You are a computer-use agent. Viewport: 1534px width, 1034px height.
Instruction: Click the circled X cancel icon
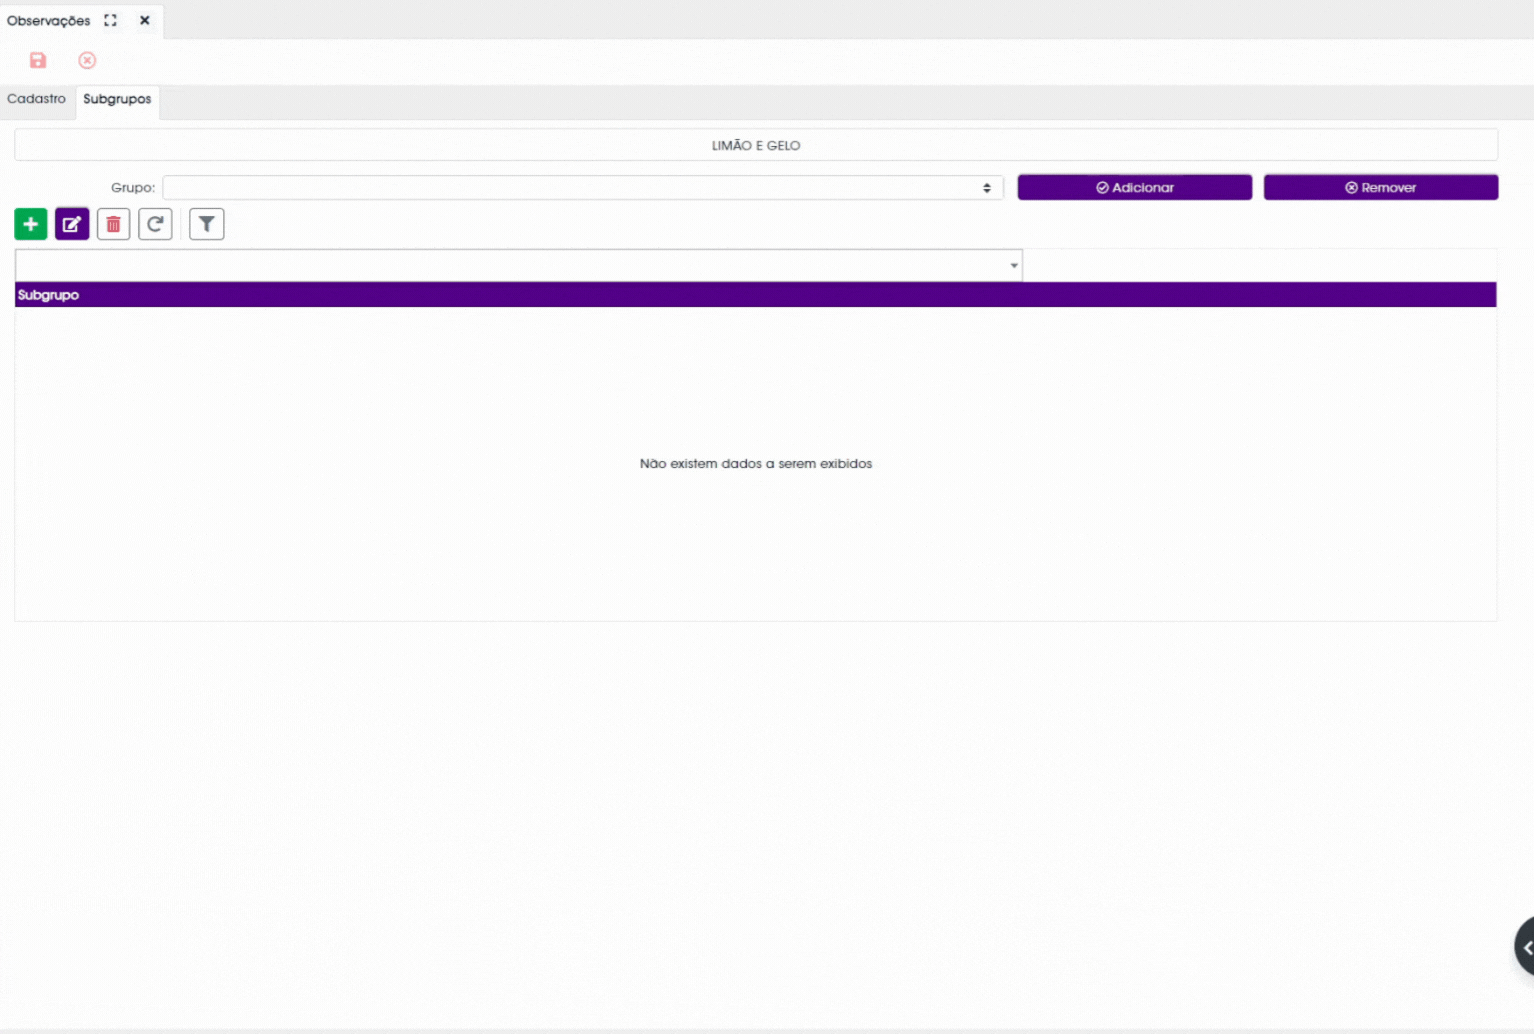[x=87, y=61]
